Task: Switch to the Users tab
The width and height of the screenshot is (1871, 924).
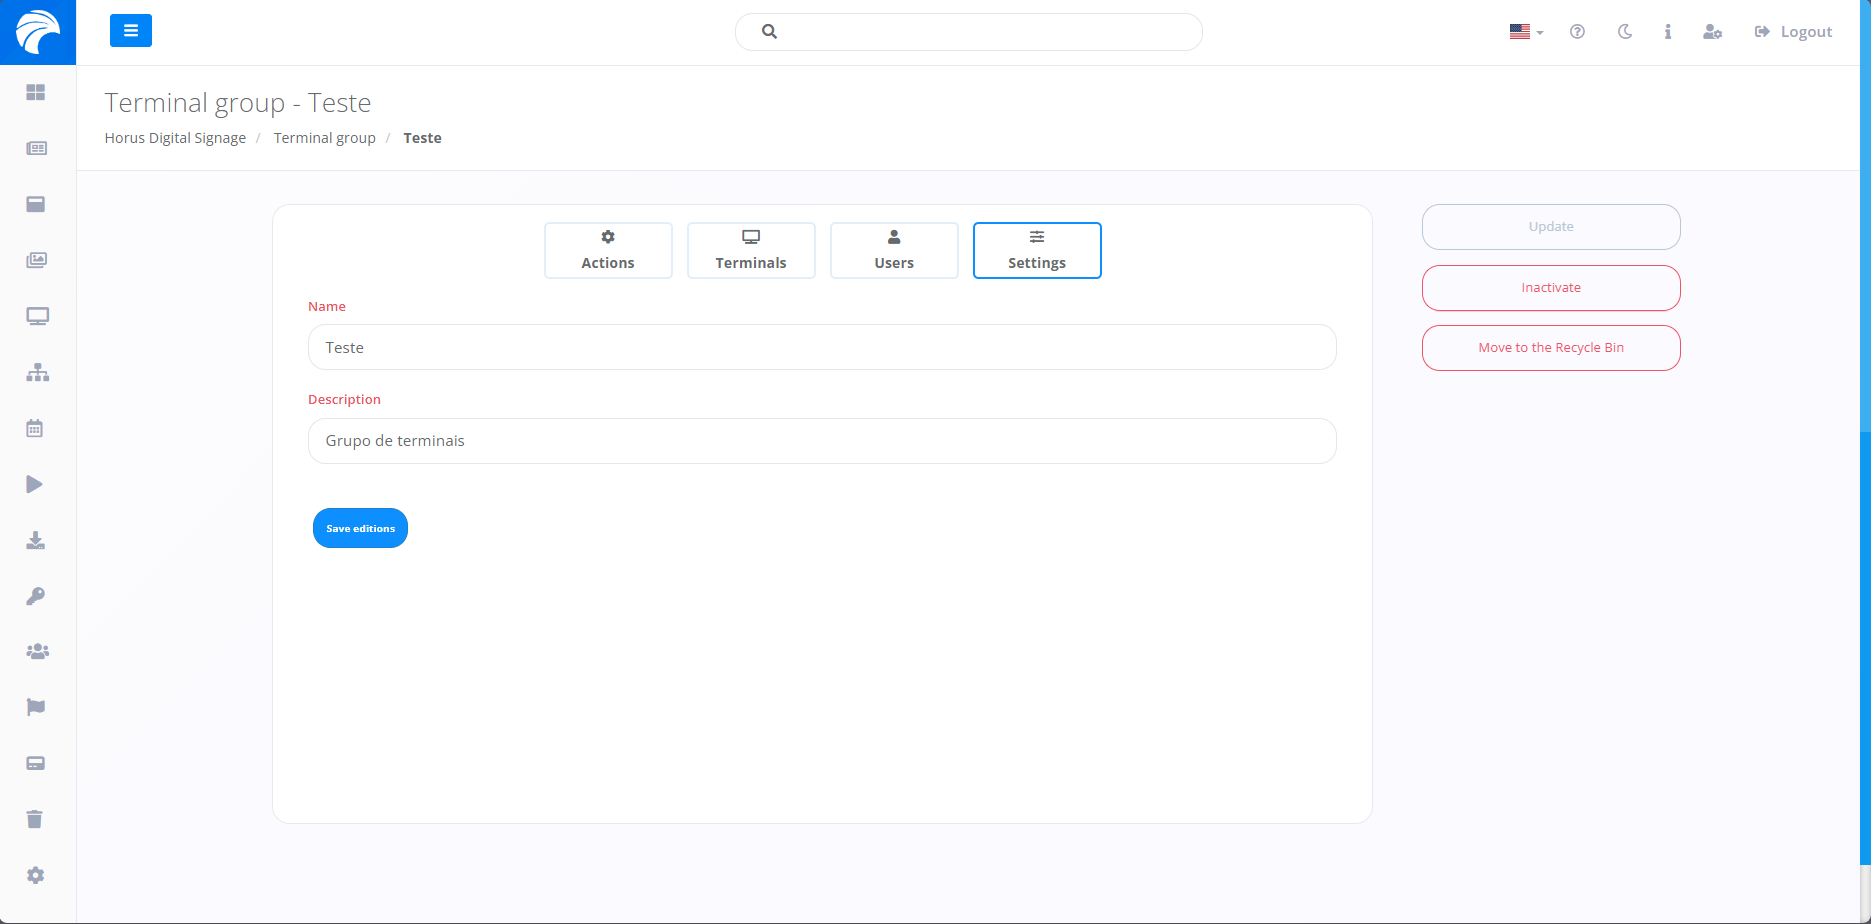Action: pos(894,250)
